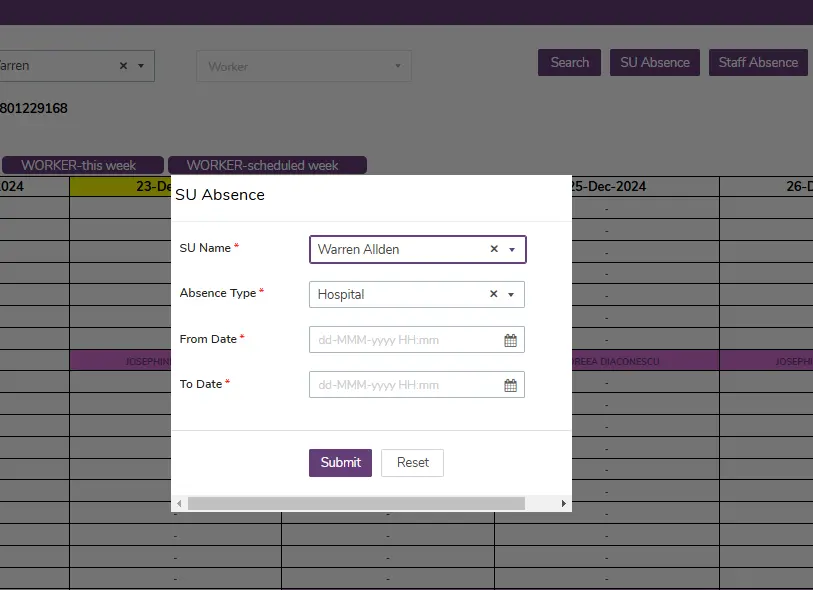
Task: Click the SU Absence button in the header
Action: (x=654, y=62)
